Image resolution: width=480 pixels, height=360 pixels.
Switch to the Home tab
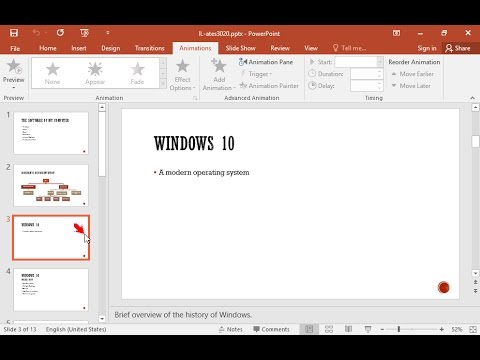[x=48, y=48]
